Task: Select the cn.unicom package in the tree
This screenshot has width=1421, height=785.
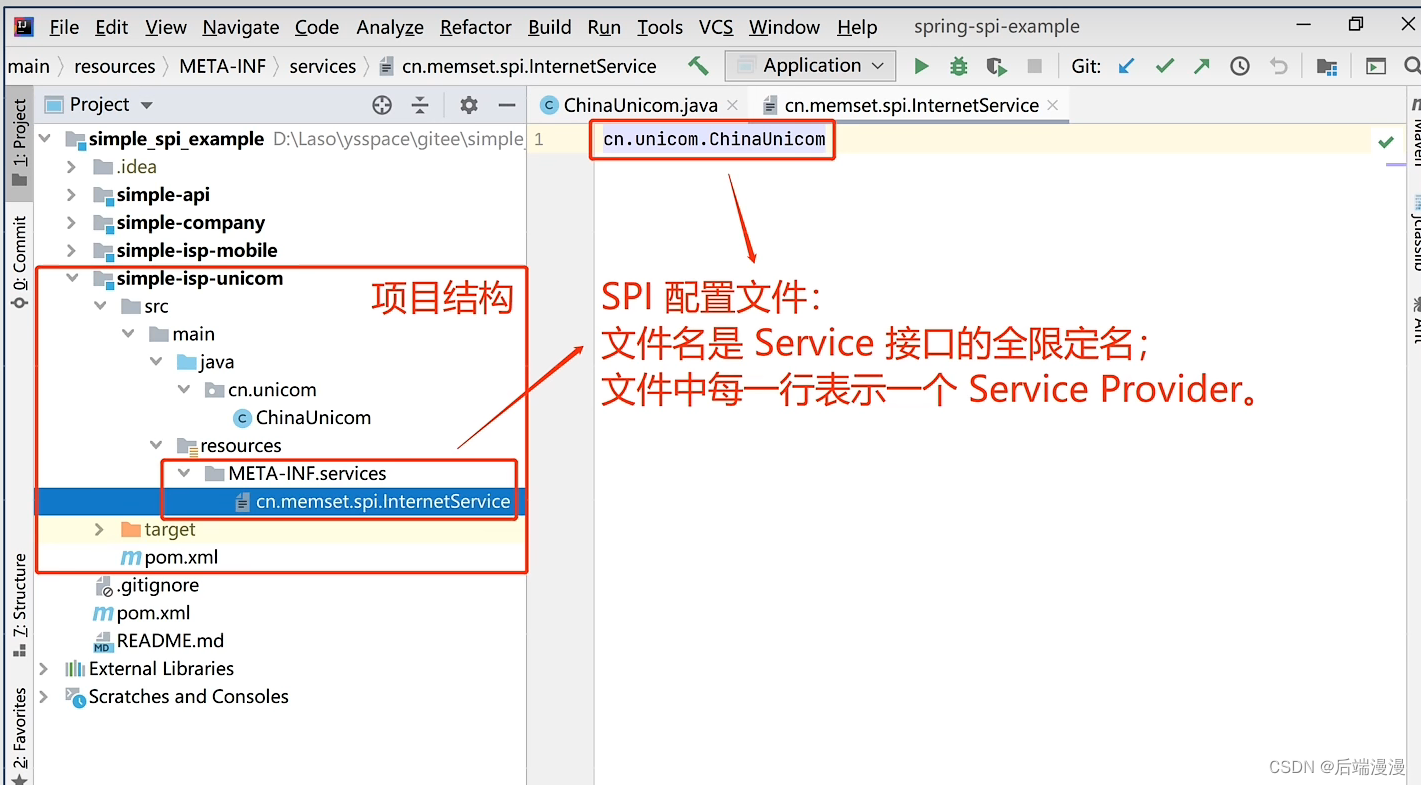Action: tap(272, 390)
